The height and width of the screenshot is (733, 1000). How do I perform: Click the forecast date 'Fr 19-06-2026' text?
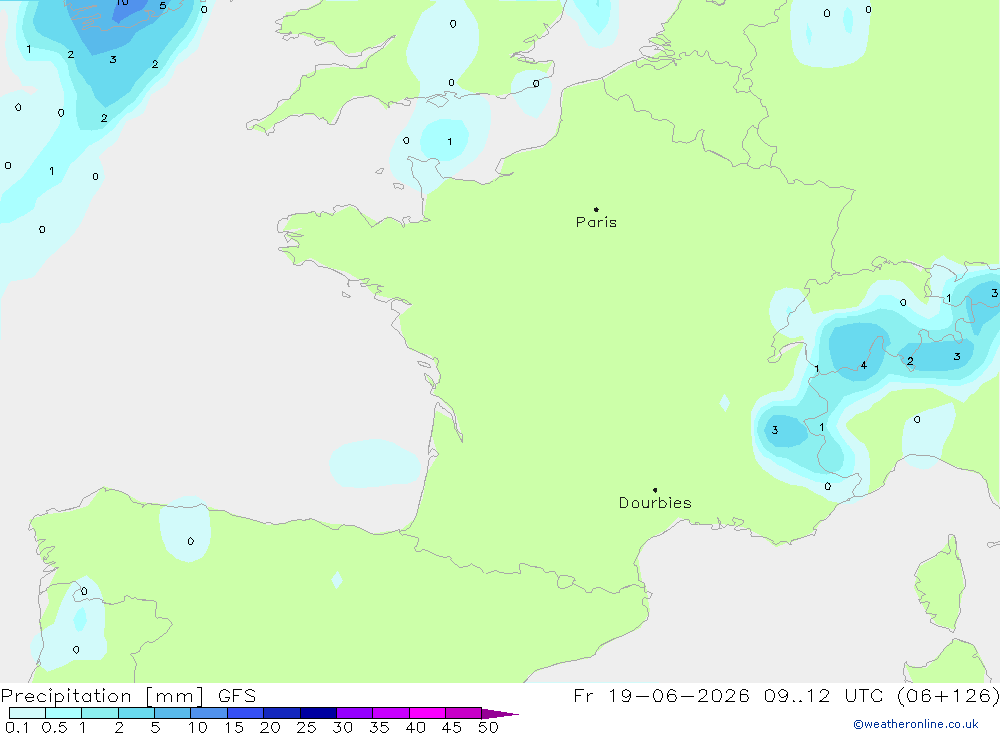click(661, 695)
